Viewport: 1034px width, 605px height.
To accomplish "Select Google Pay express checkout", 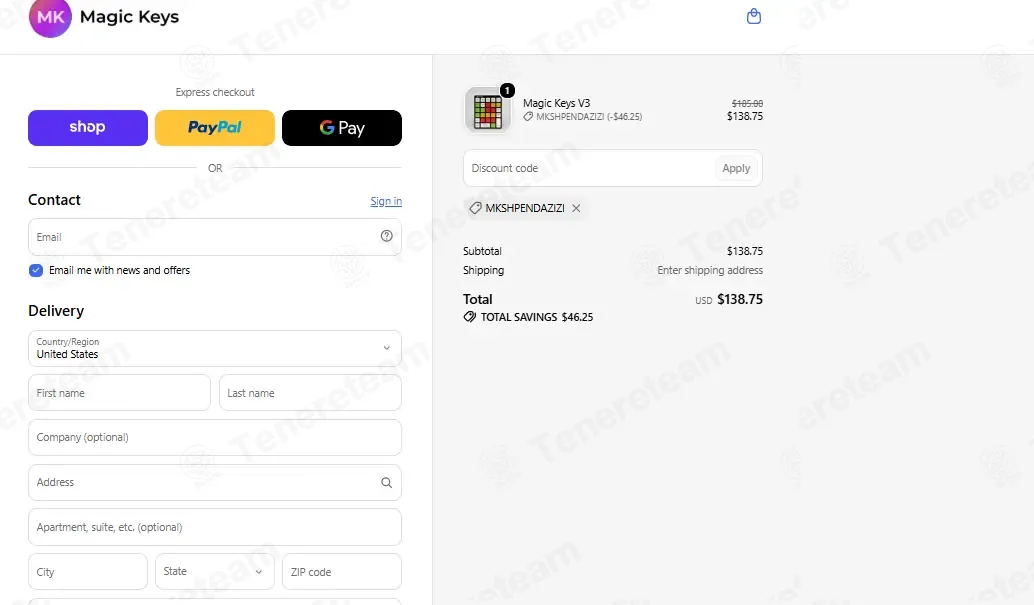I will click(x=342, y=128).
